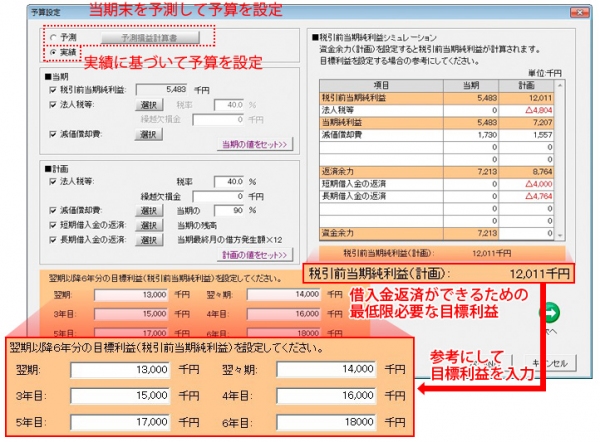The height and width of the screenshot is (442, 600).
Task: Click the 減価償却費 table row label
Action: coord(342,135)
